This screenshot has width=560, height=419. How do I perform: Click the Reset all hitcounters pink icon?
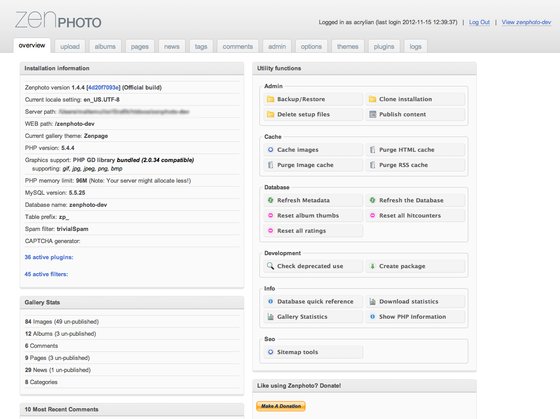[372, 215]
